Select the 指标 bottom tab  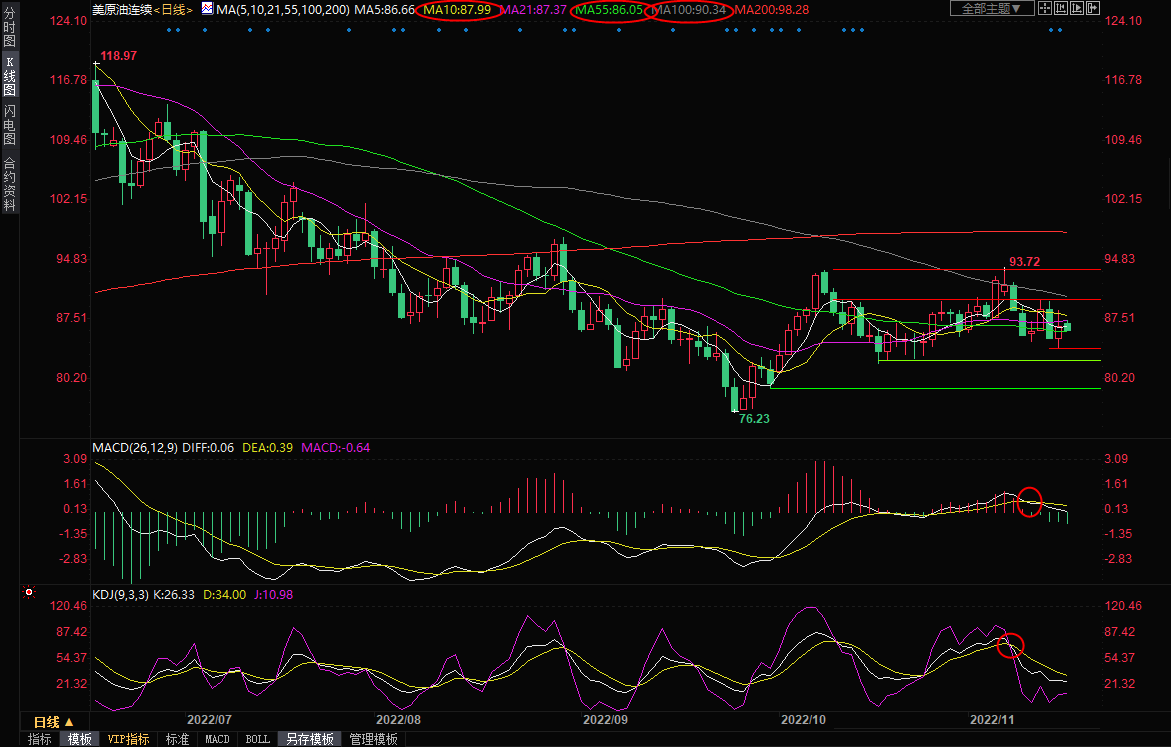[40, 739]
